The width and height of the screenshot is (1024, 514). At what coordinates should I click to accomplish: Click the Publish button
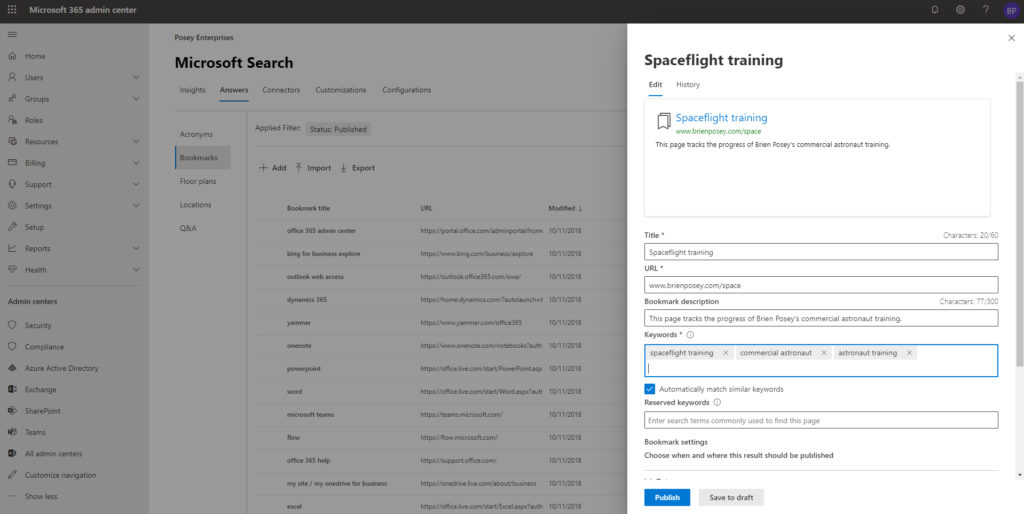667,498
